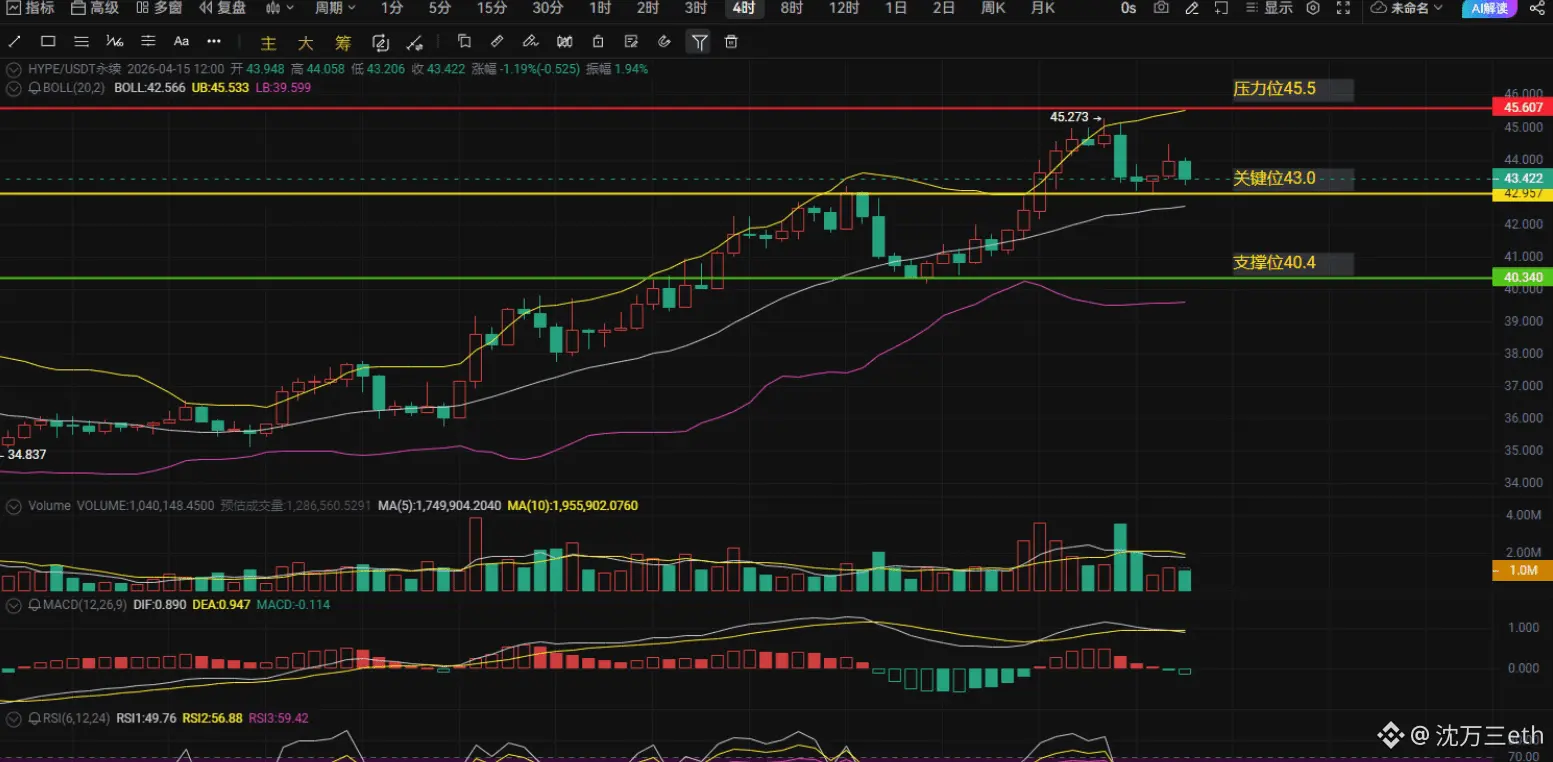Collapse the BOLL indicator row
1553x762 pixels.
tap(13, 88)
